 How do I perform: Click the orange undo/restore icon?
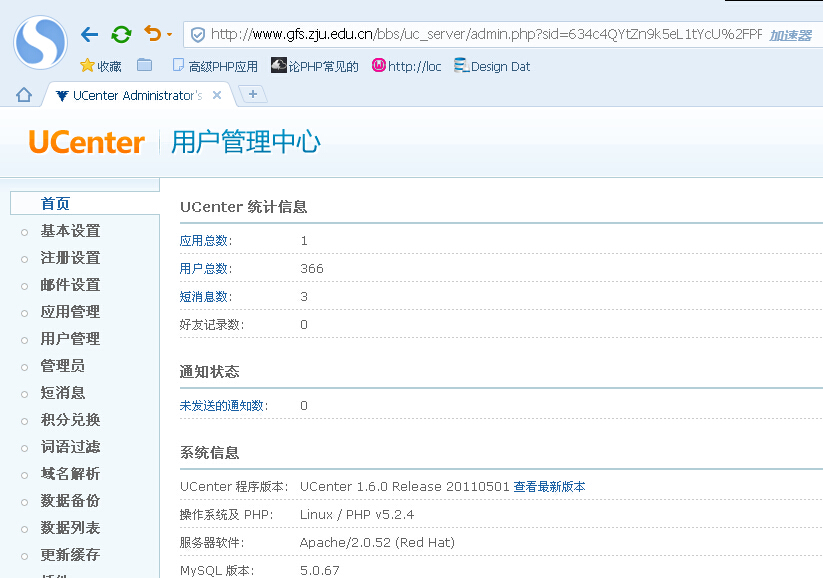point(153,34)
